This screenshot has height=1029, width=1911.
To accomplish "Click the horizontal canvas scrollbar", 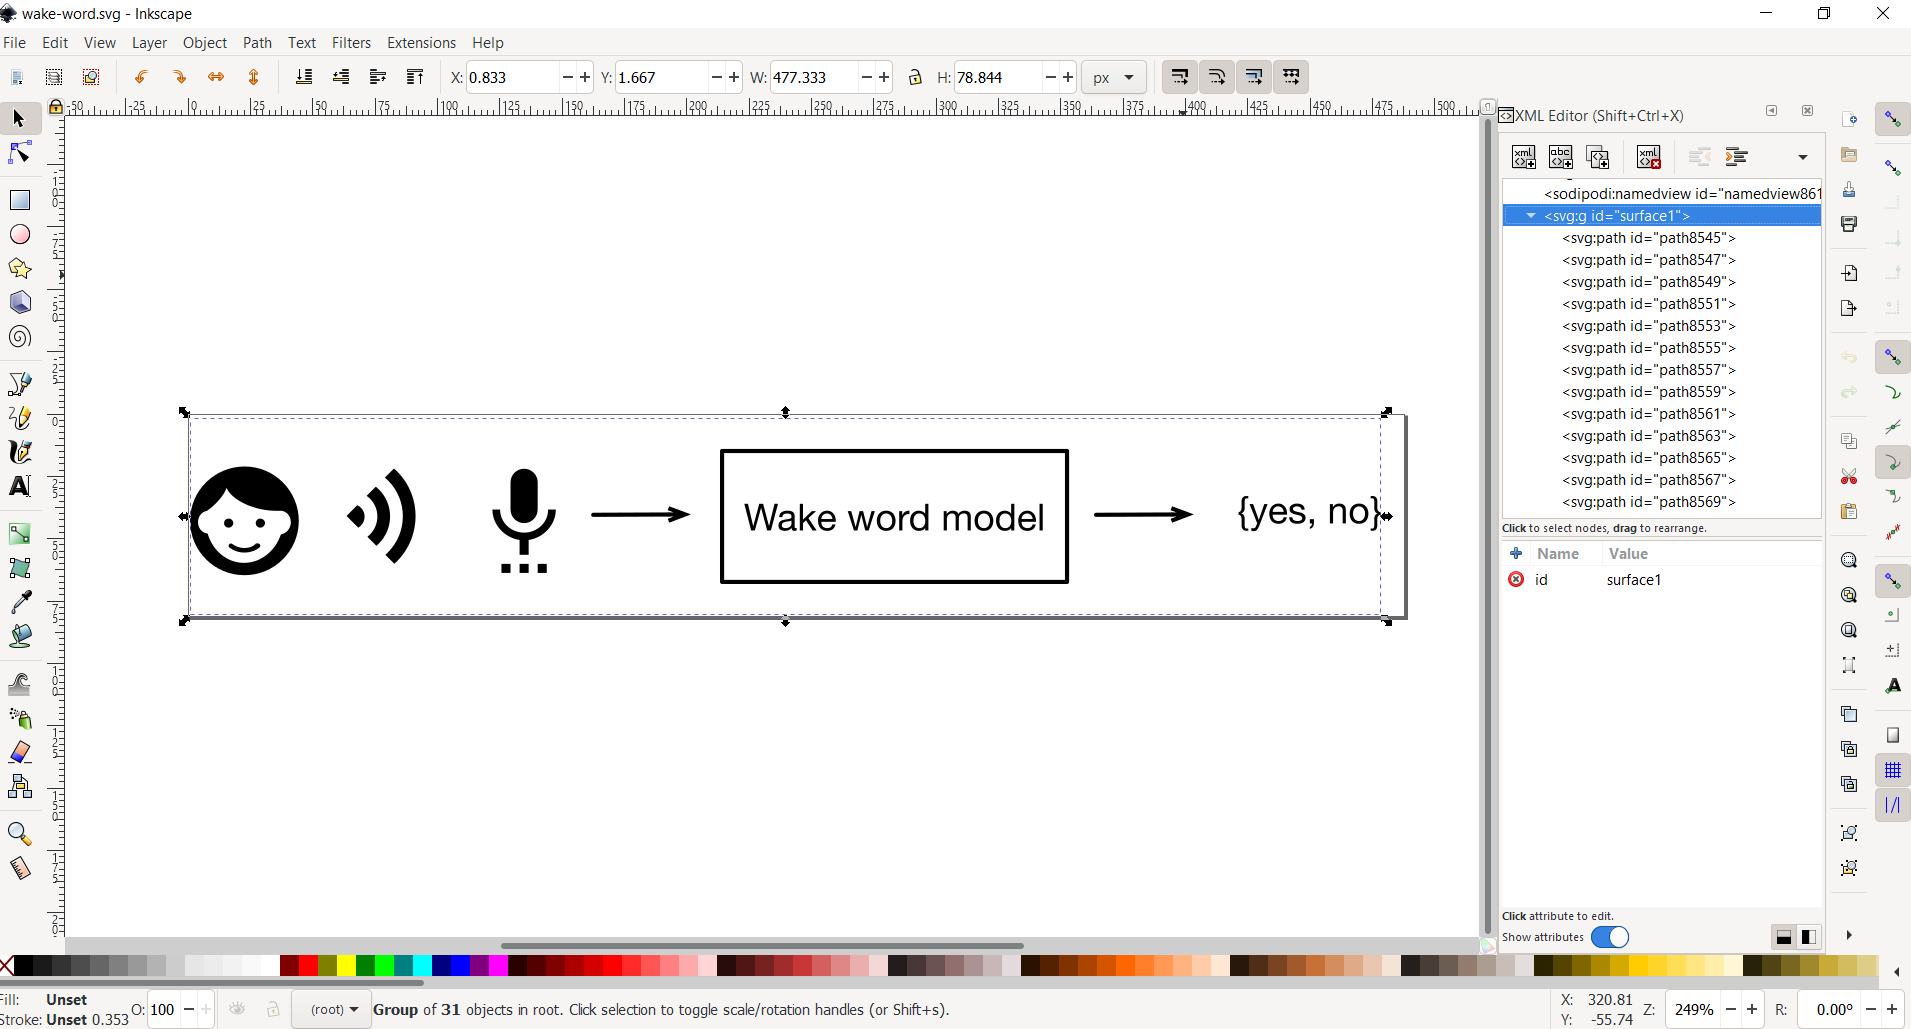I will pos(761,945).
